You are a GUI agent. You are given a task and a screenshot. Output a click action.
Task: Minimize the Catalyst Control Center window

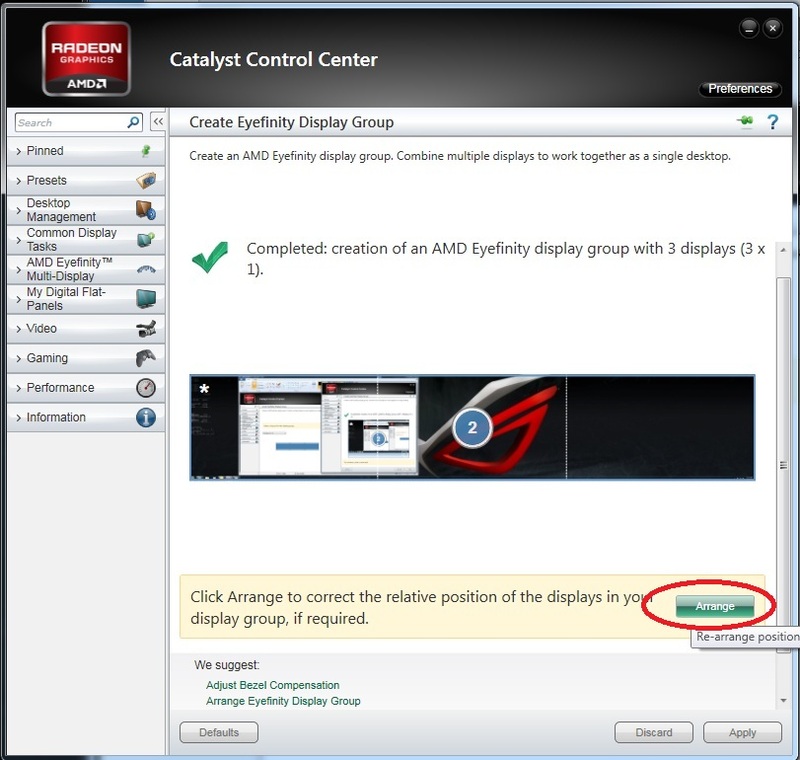pos(748,29)
